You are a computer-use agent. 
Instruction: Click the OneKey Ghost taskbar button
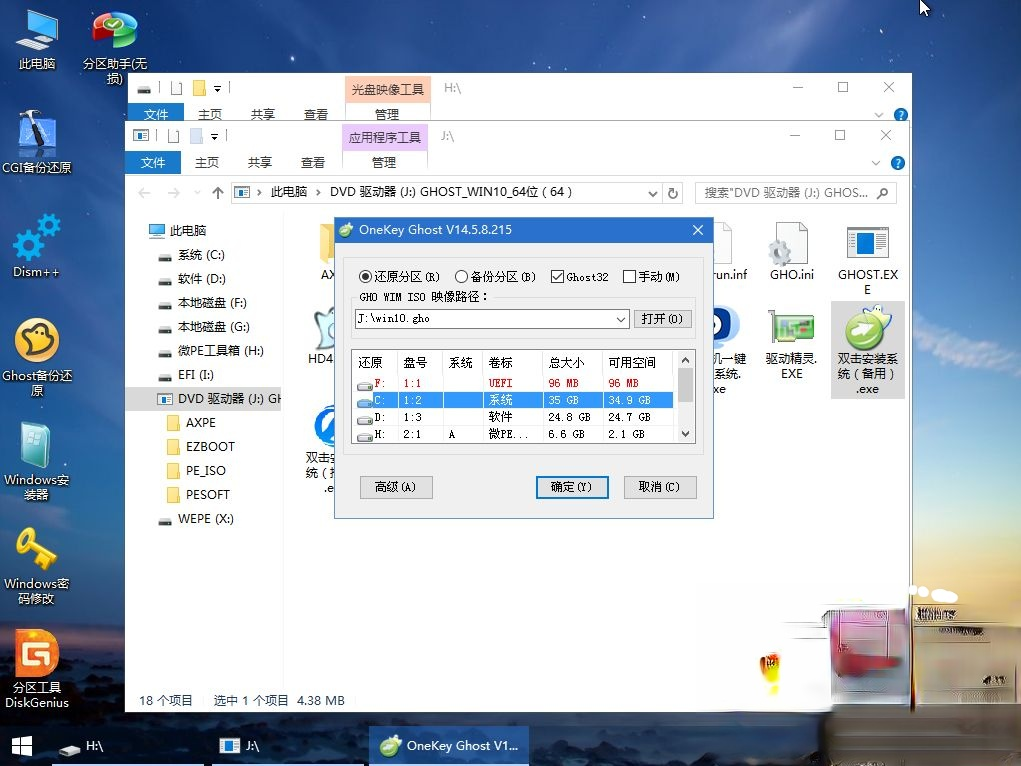pos(449,746)
